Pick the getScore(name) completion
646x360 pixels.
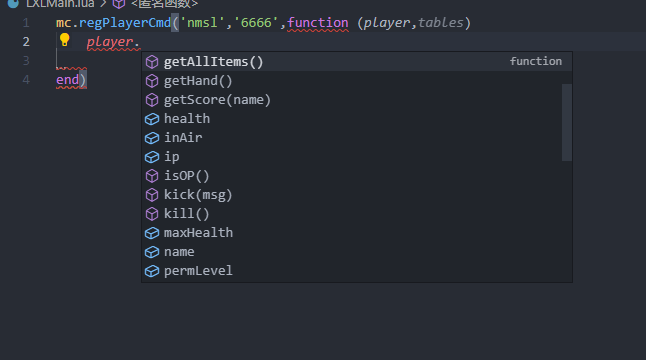click(357, 100)
